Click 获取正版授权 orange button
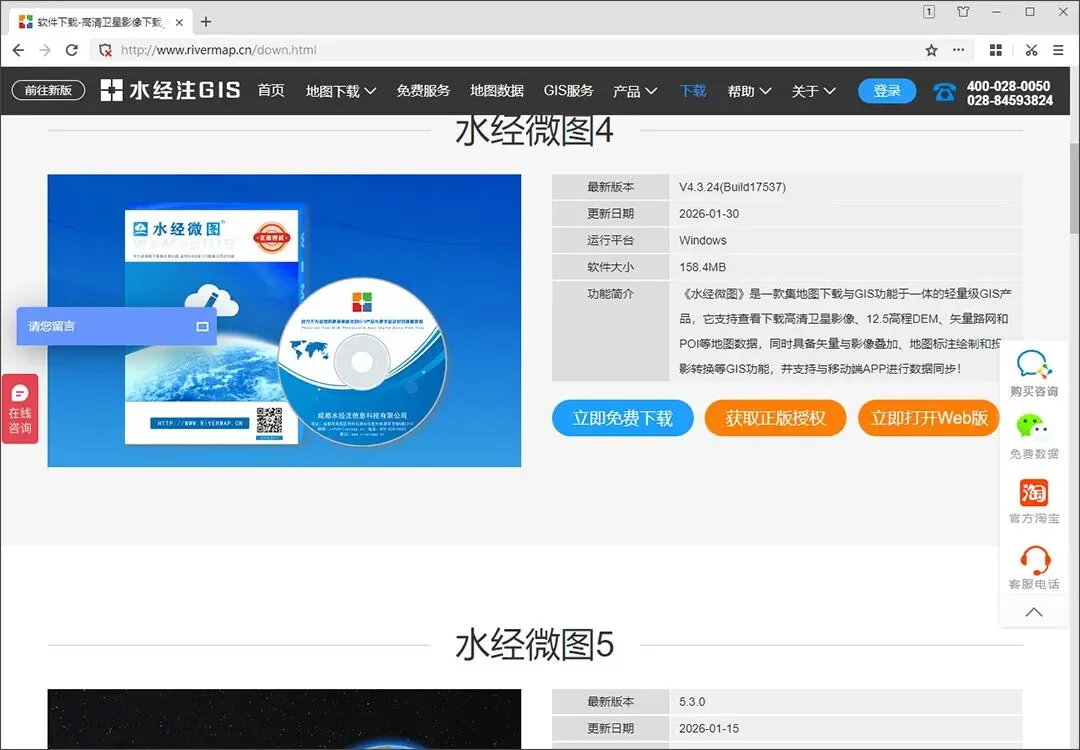 coord(775,418)
